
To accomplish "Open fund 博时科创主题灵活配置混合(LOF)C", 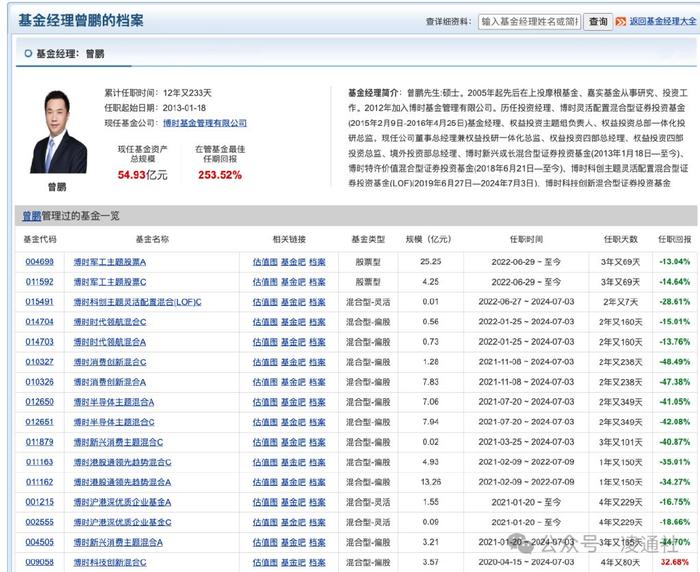I will coord(138,302).
